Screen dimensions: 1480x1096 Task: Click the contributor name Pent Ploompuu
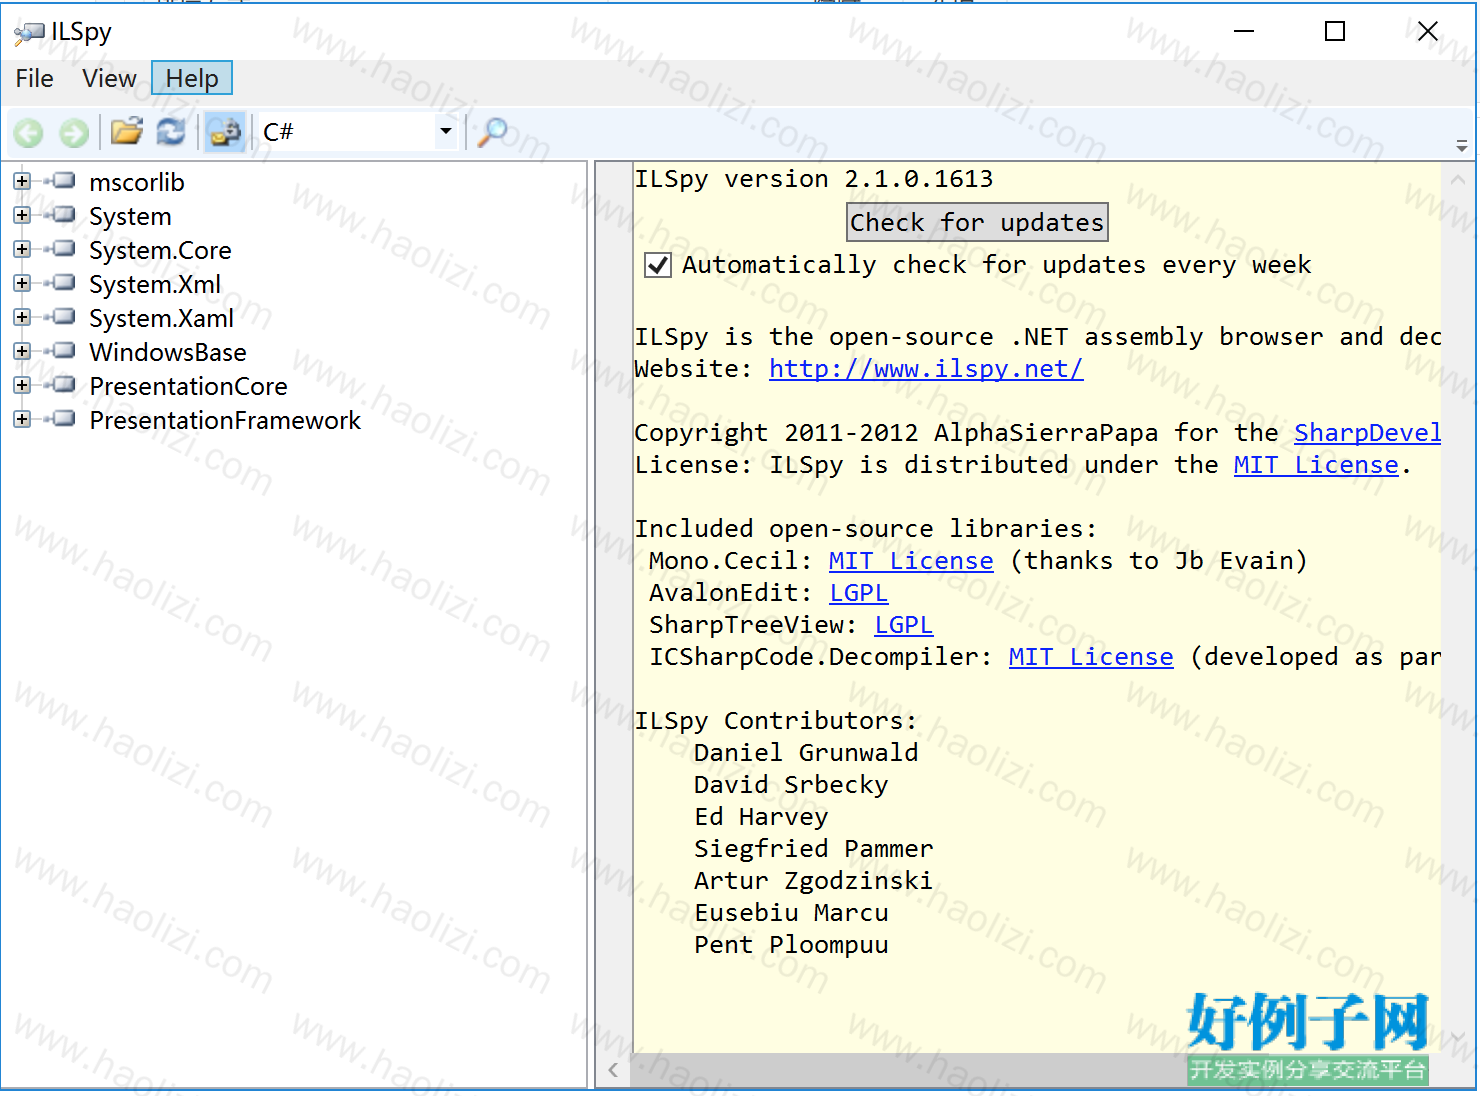coord(791,945)
